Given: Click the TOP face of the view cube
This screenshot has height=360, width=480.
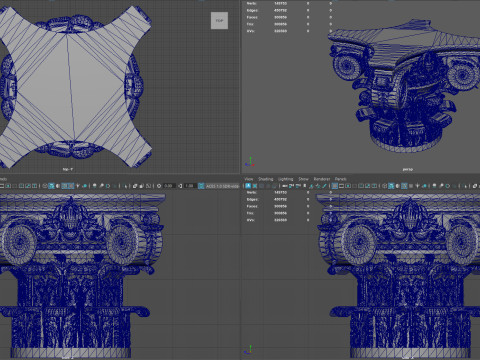Looking at the screenshot, I should tap(219, 21).
